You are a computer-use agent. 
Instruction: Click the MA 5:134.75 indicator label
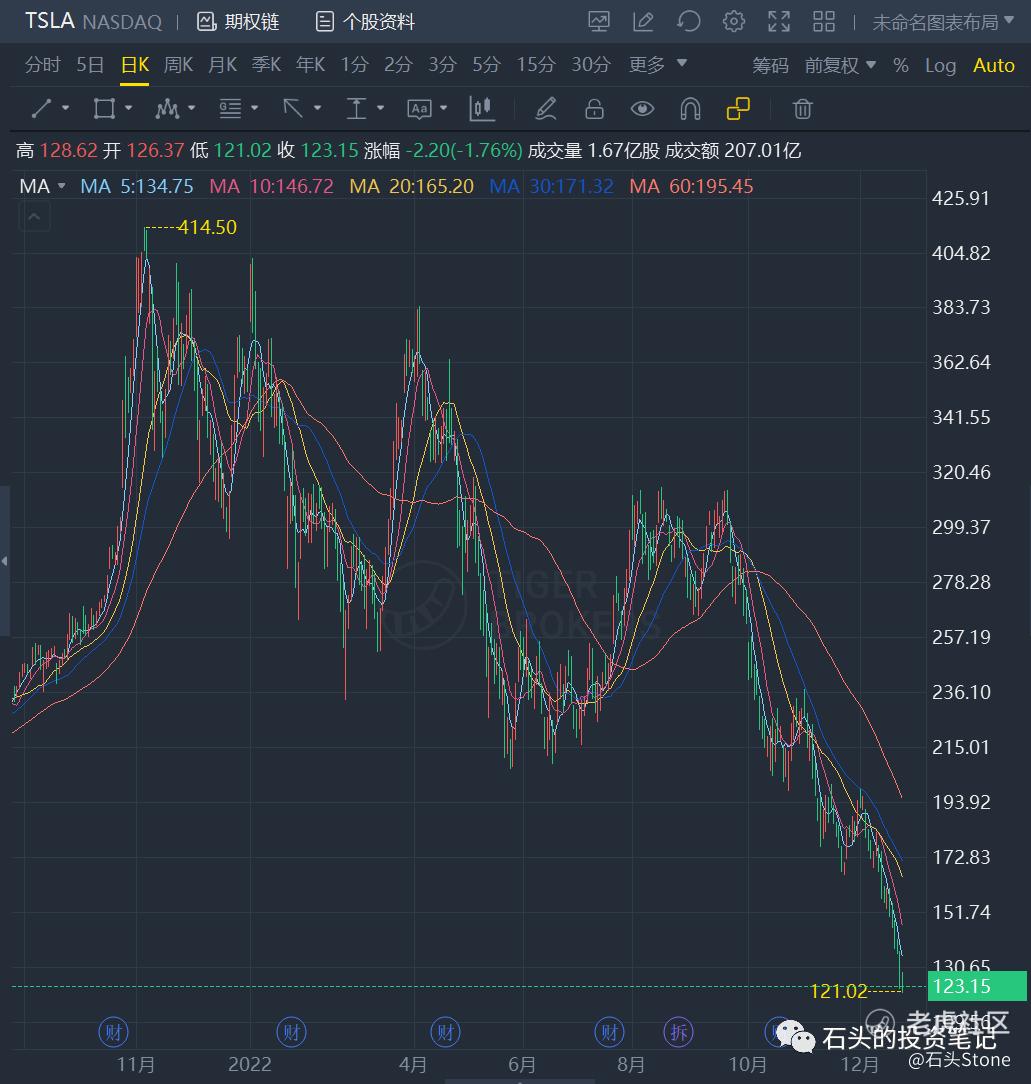137,186
